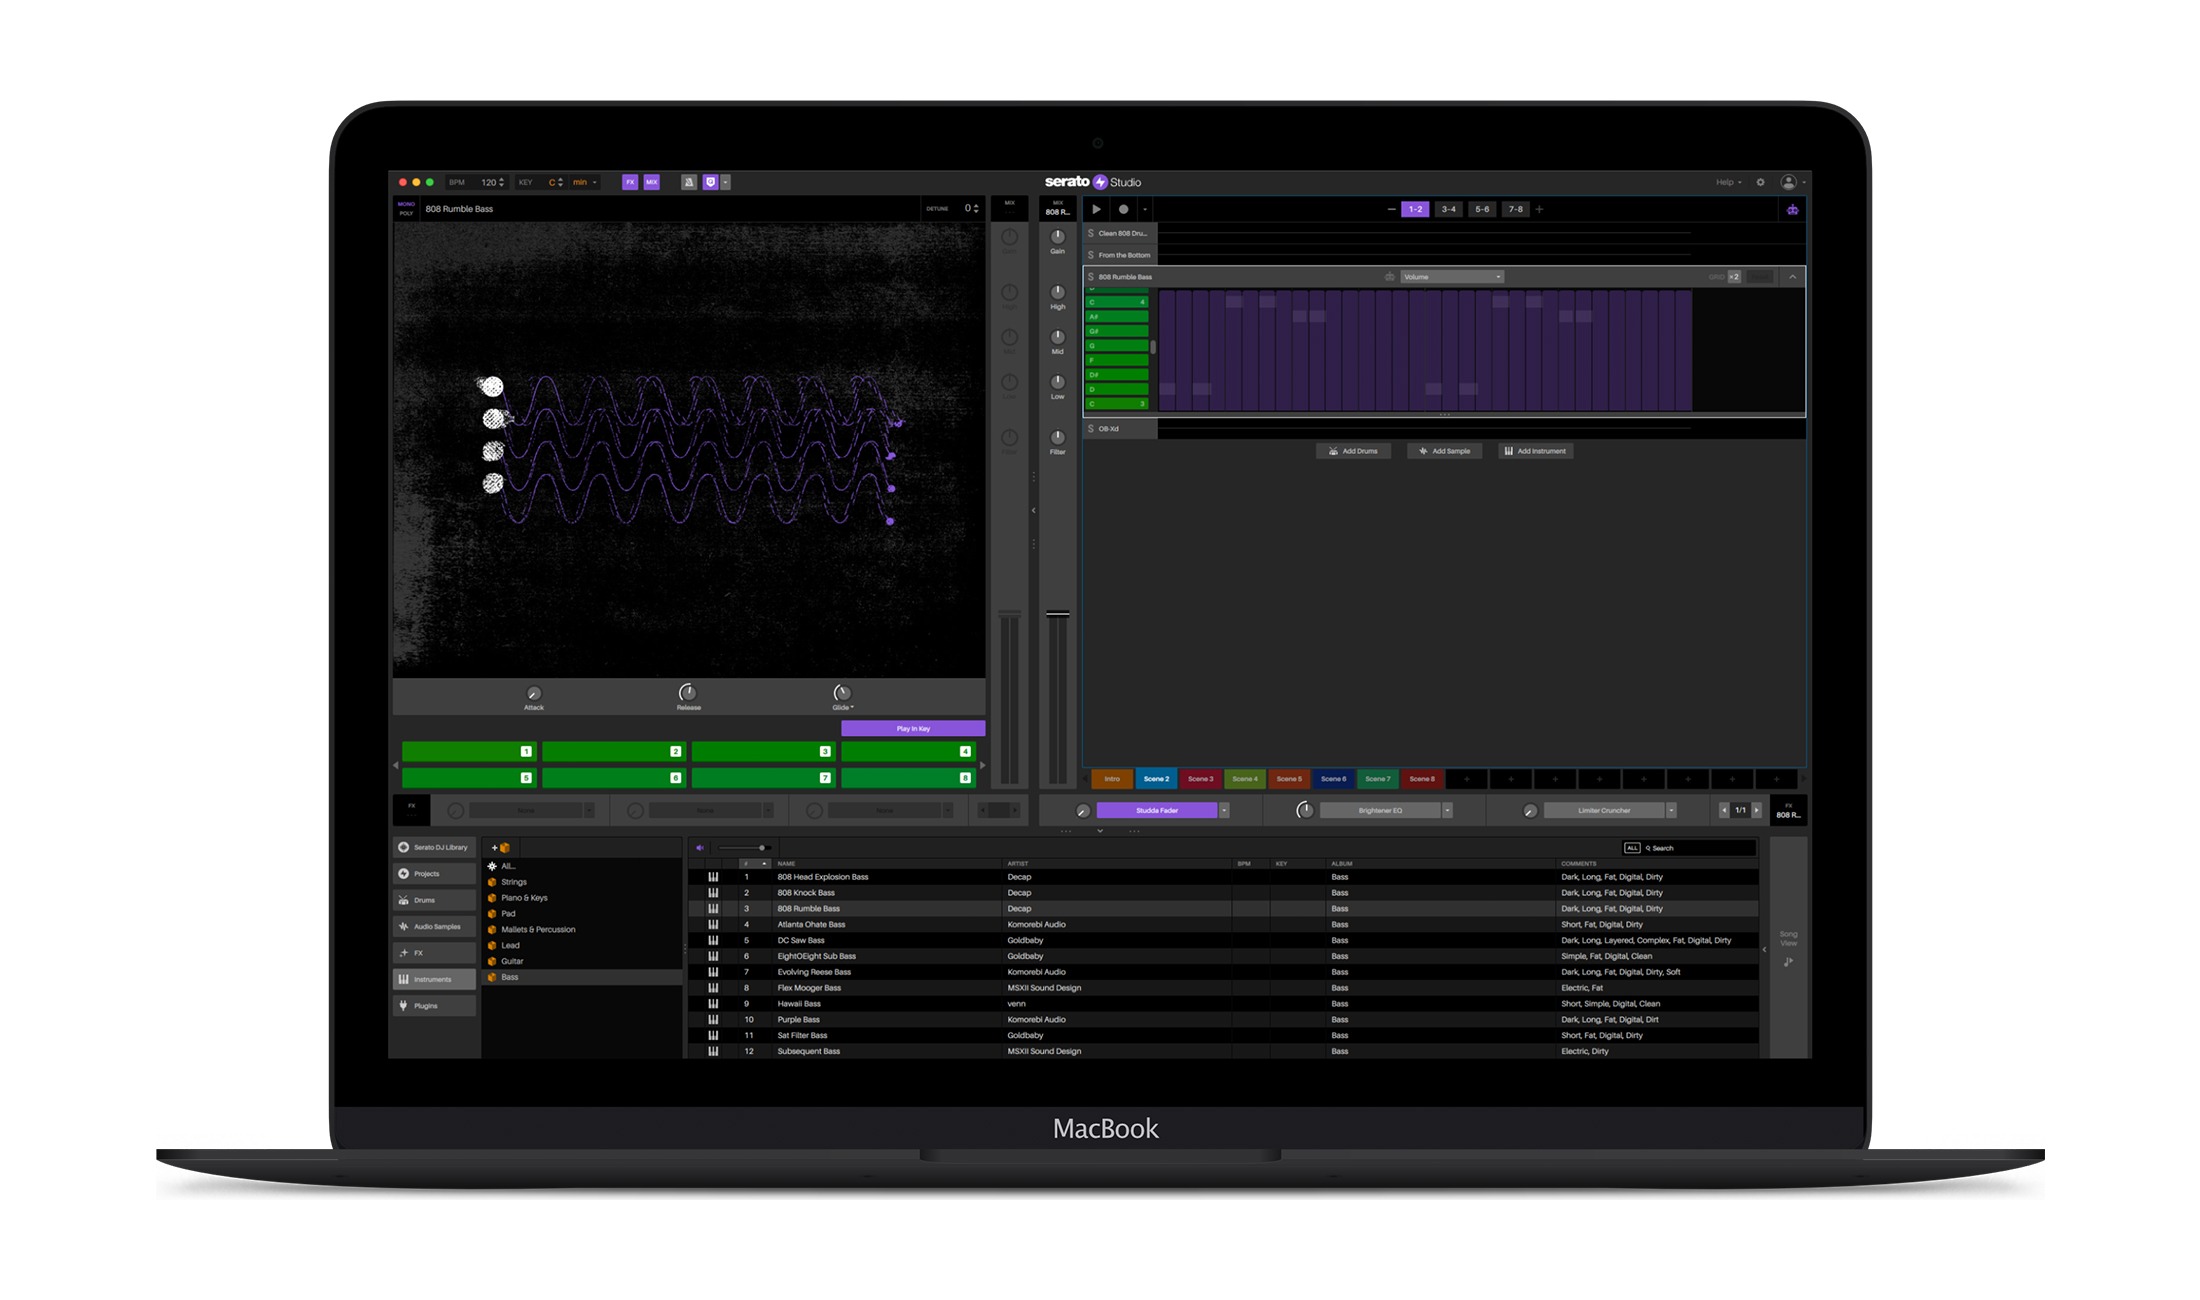This screenshot has height=1300, width=2200.
Task: Open the Audio Samples sidebar panel
Action: click(435, 926)
